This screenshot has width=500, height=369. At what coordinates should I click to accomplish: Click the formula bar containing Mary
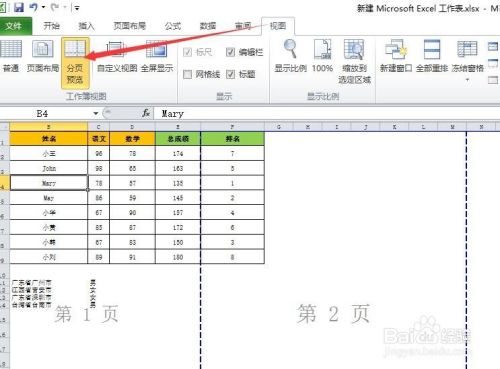click(x=327, y=114)
